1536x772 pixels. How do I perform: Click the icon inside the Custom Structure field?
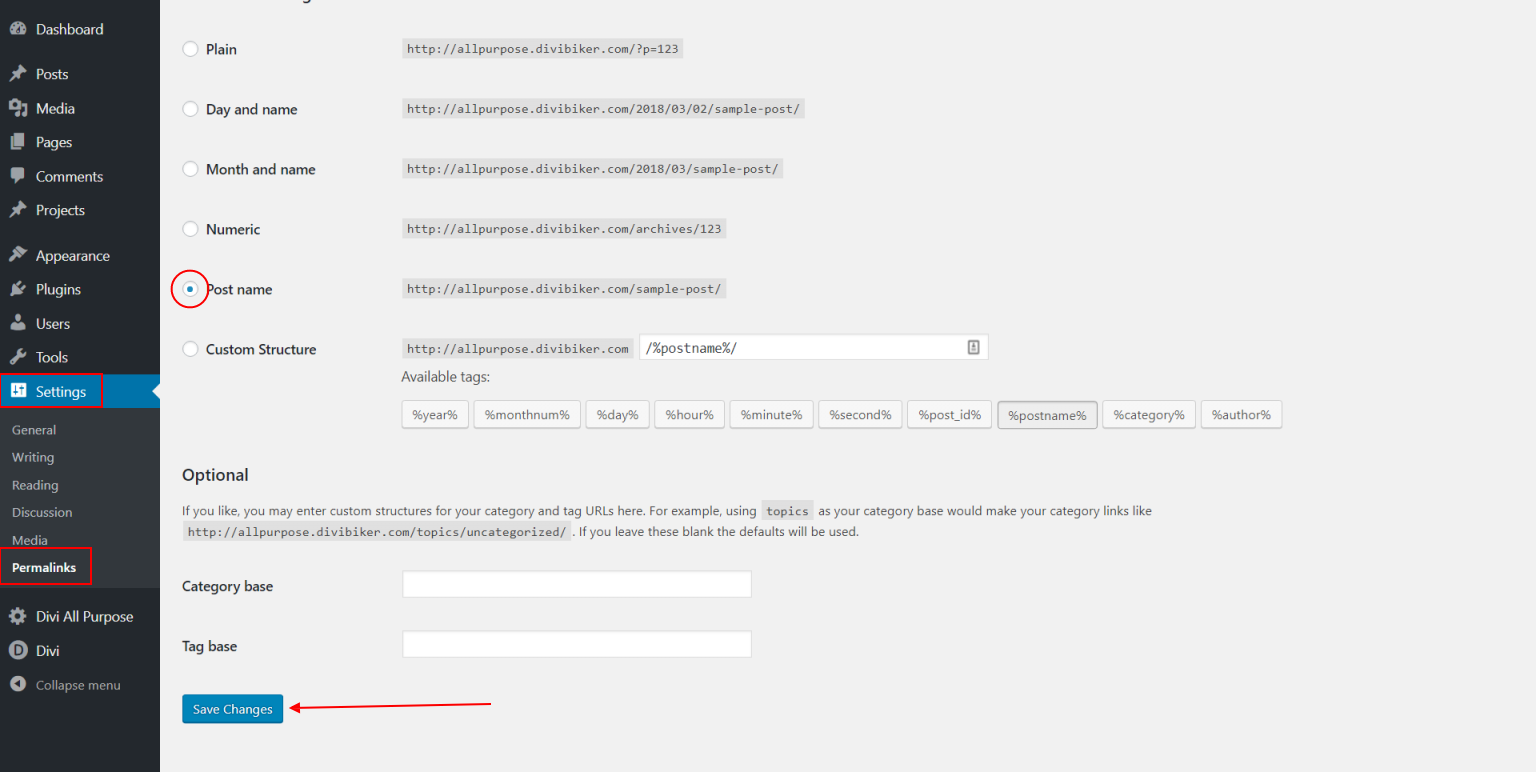click(973, 347)
